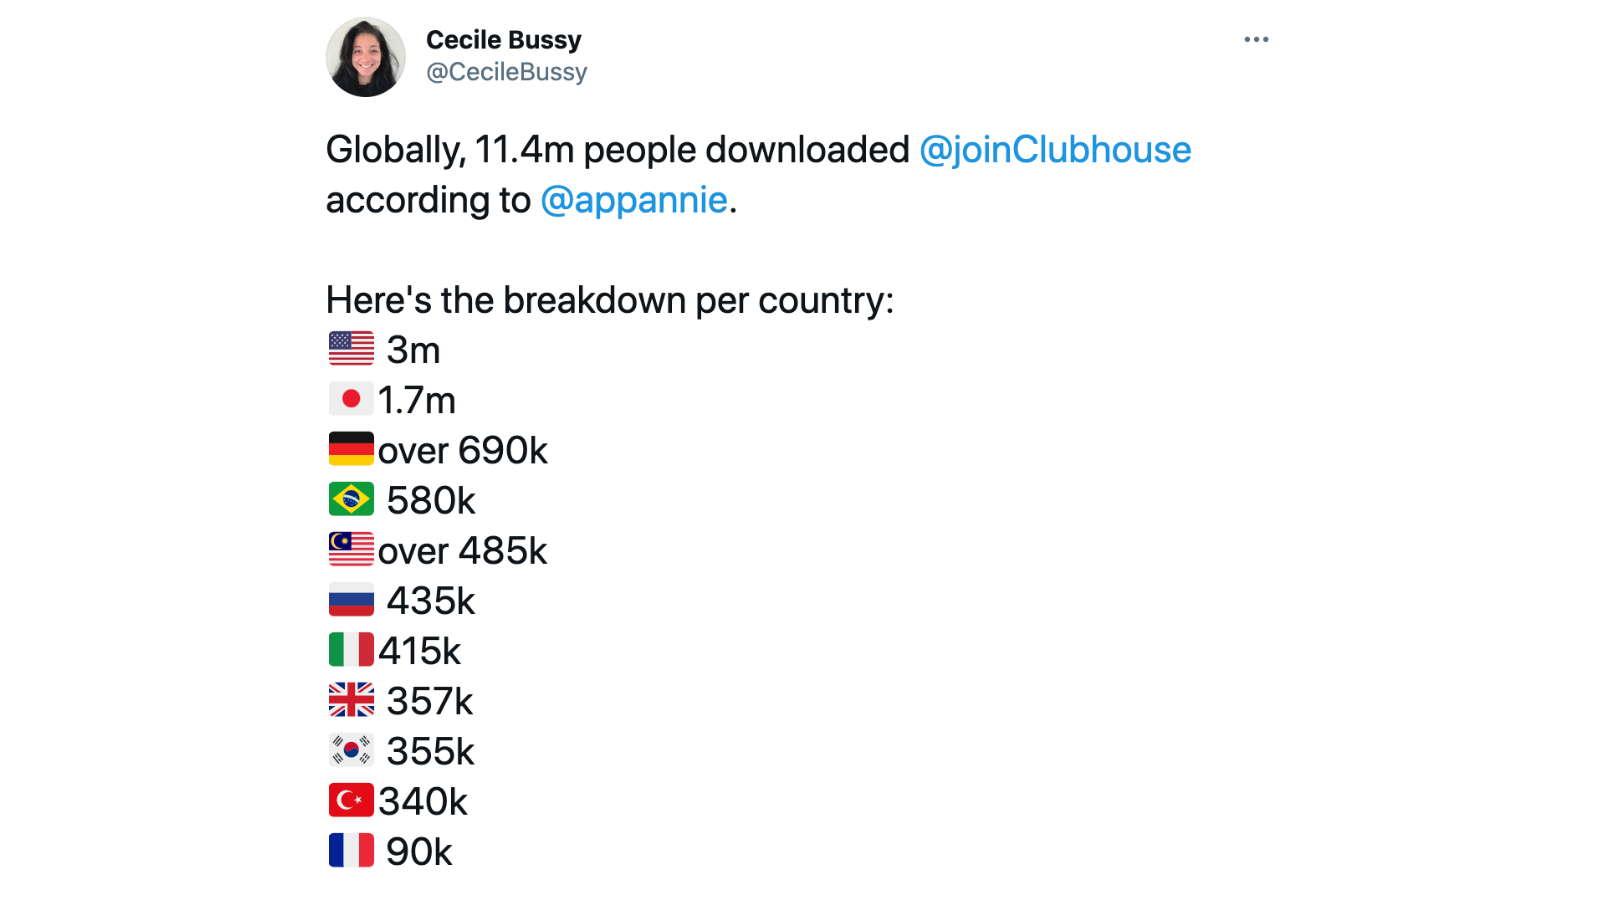This screenshot has width=1600, height=900.
Task: Click the Turkey flag icon
Action: (x=349, y=800)
